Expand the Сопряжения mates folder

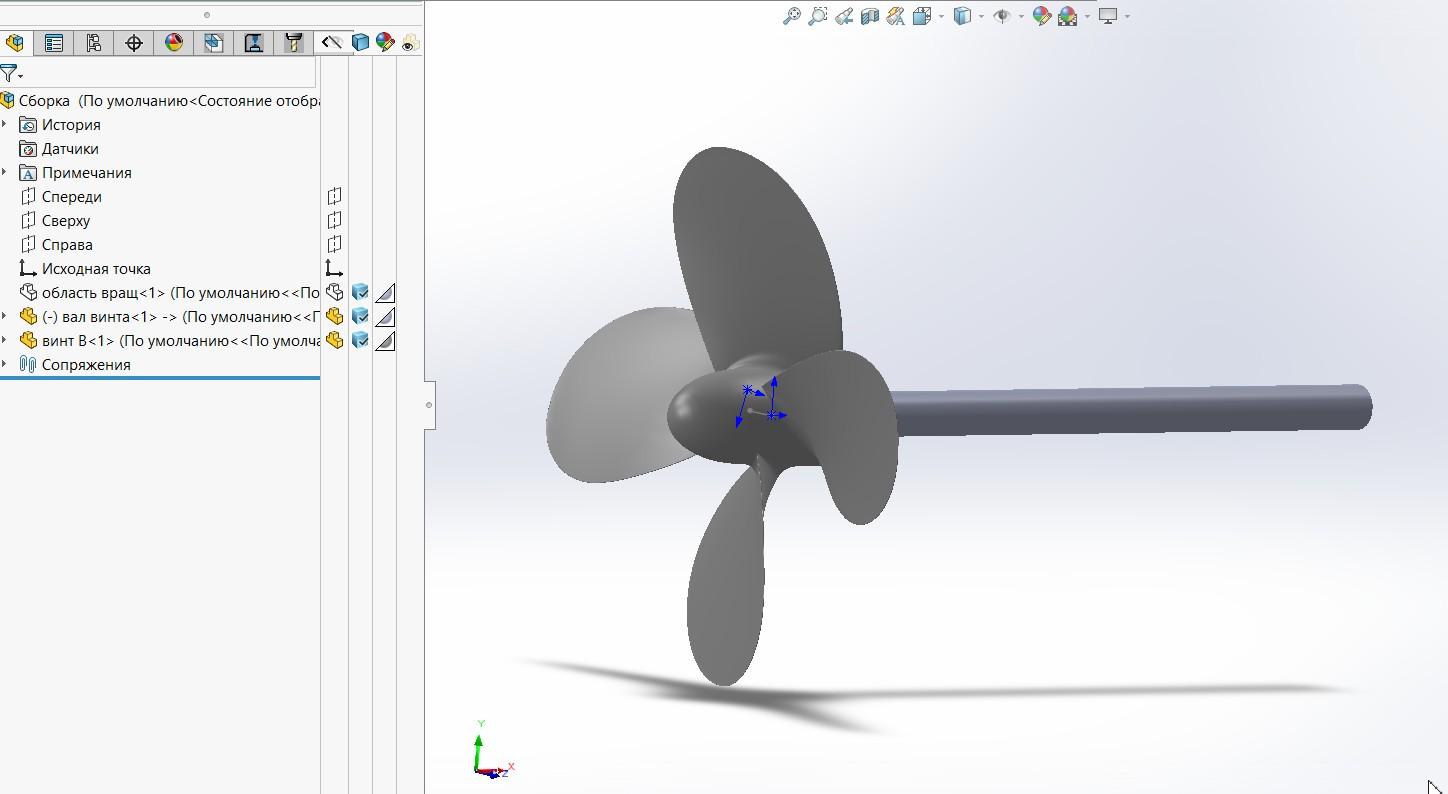tap(5, 365)
